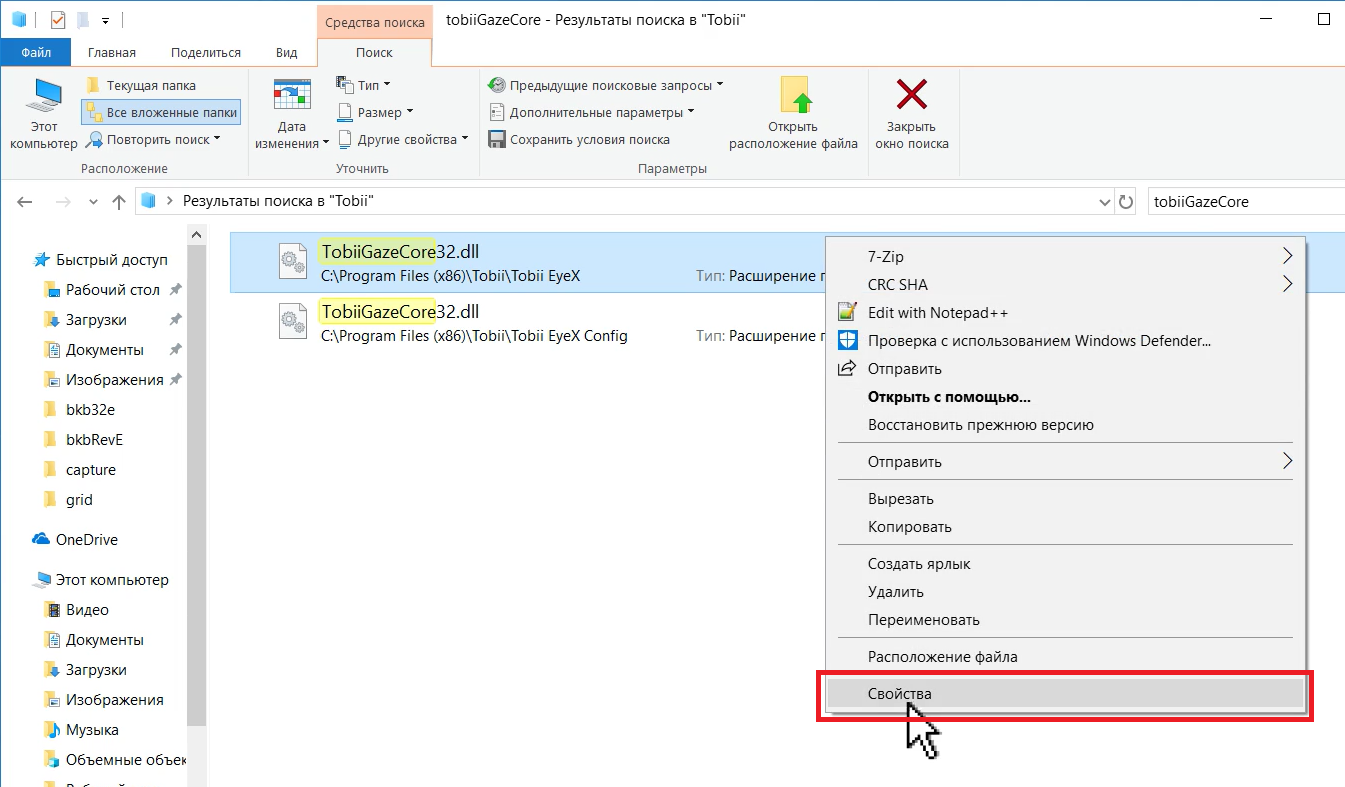Viewport: 1345px width, 787px height.
Task: Expand Другие свойства dropdown
Action: tap(402, 140)
